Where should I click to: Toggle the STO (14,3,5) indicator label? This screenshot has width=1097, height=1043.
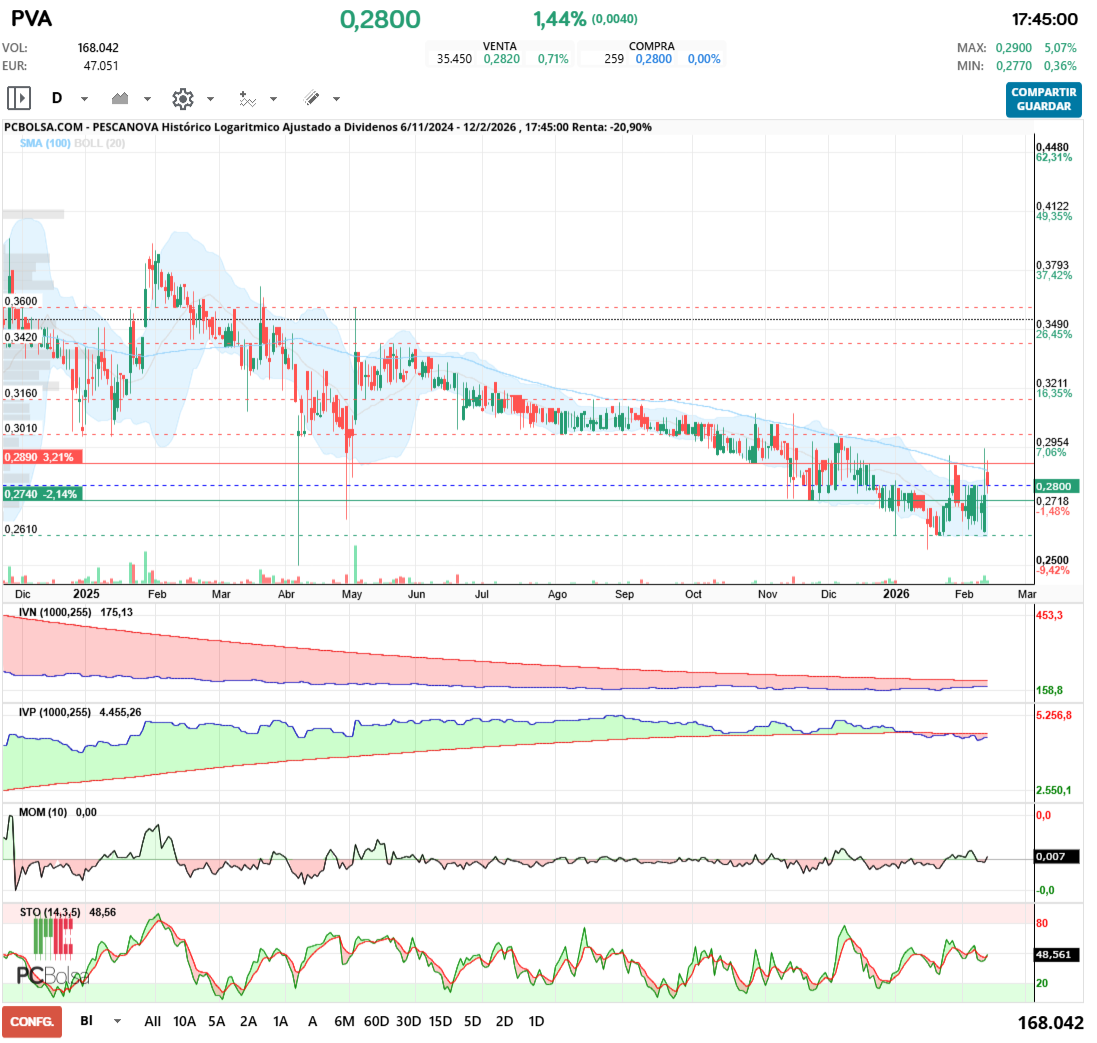point(52,913)
